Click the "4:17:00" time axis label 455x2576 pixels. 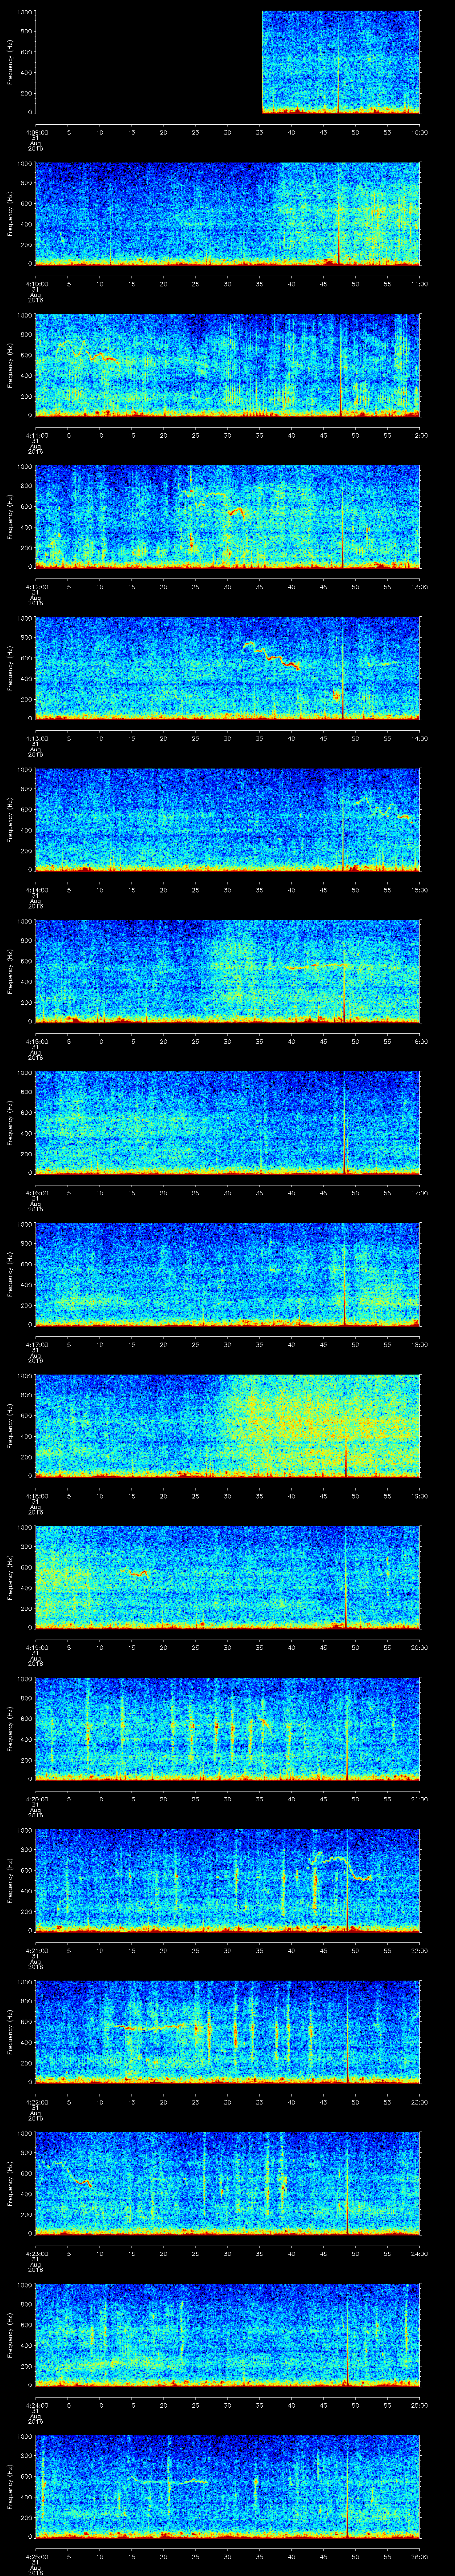click(x=36, y=1344)
